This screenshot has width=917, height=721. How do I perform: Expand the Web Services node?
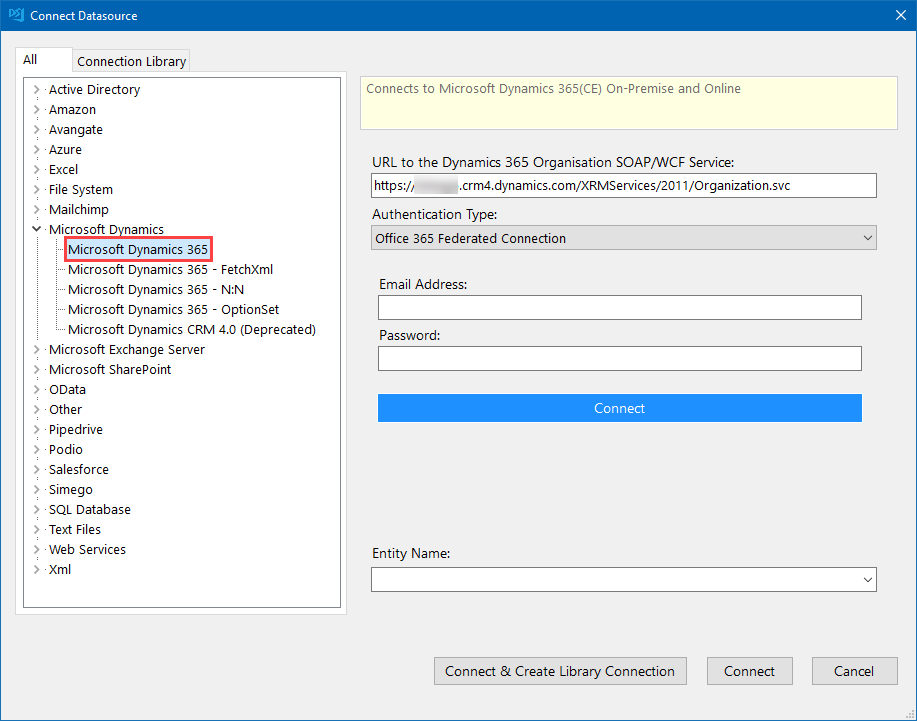pos(36,549)
